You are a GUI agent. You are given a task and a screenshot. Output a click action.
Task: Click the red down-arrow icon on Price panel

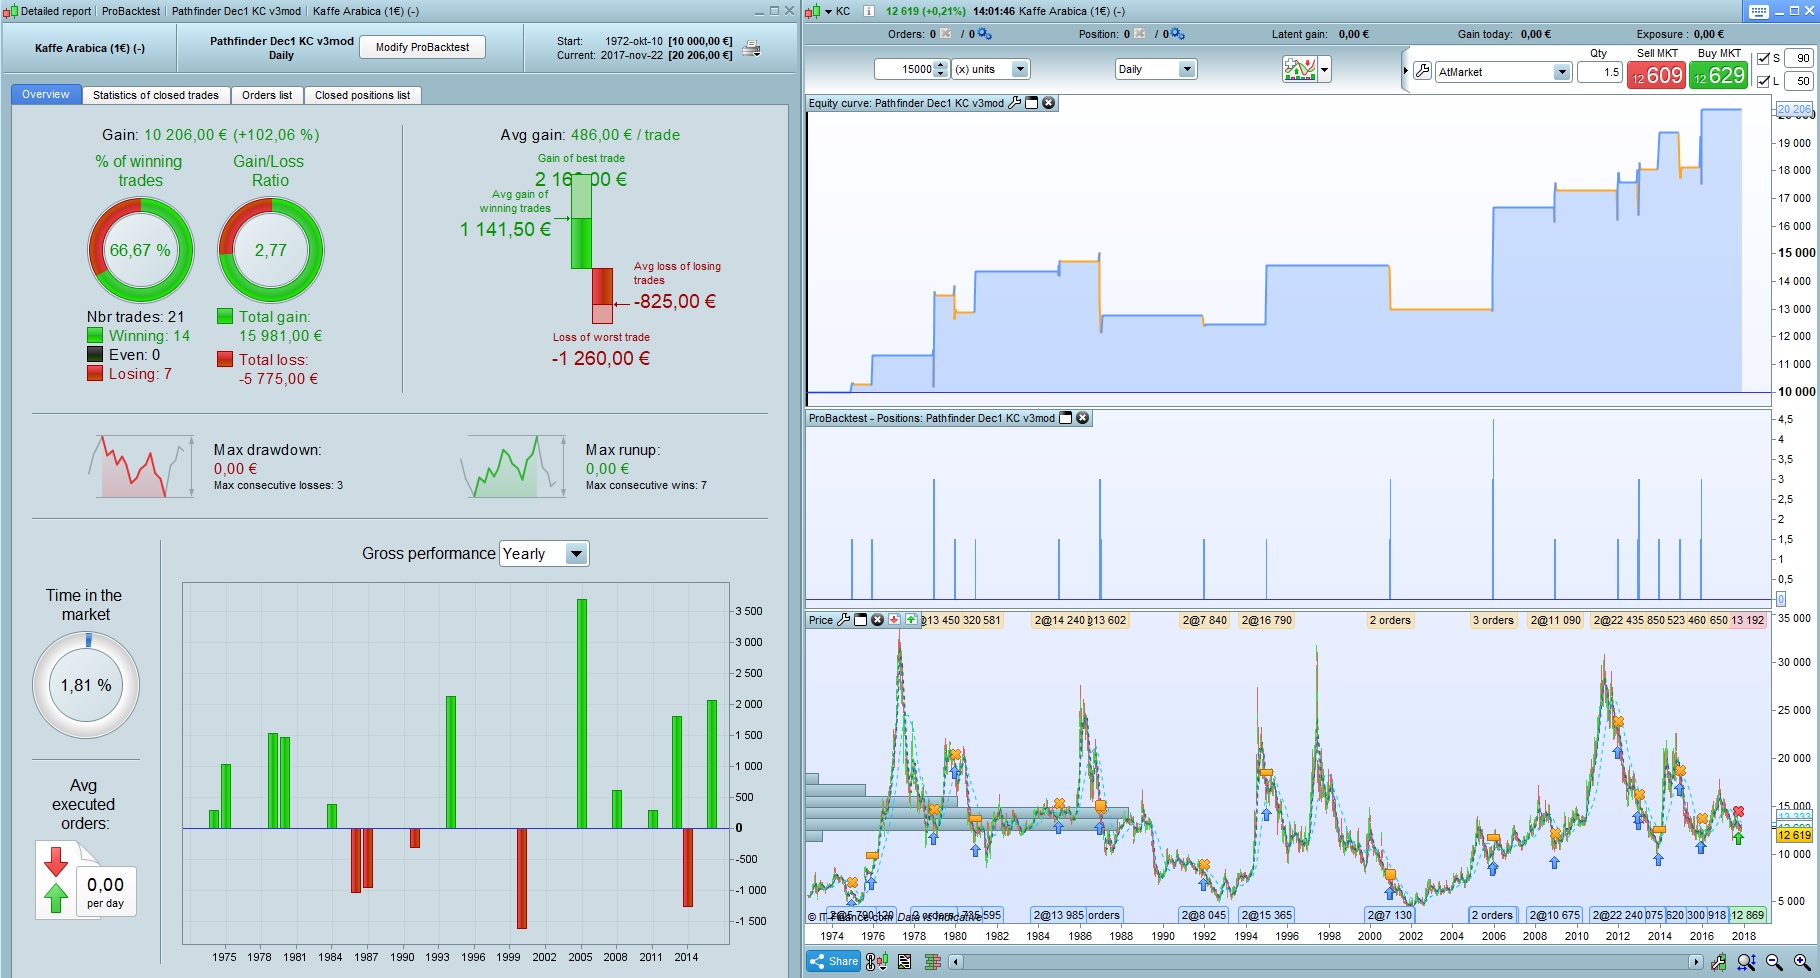894,620
